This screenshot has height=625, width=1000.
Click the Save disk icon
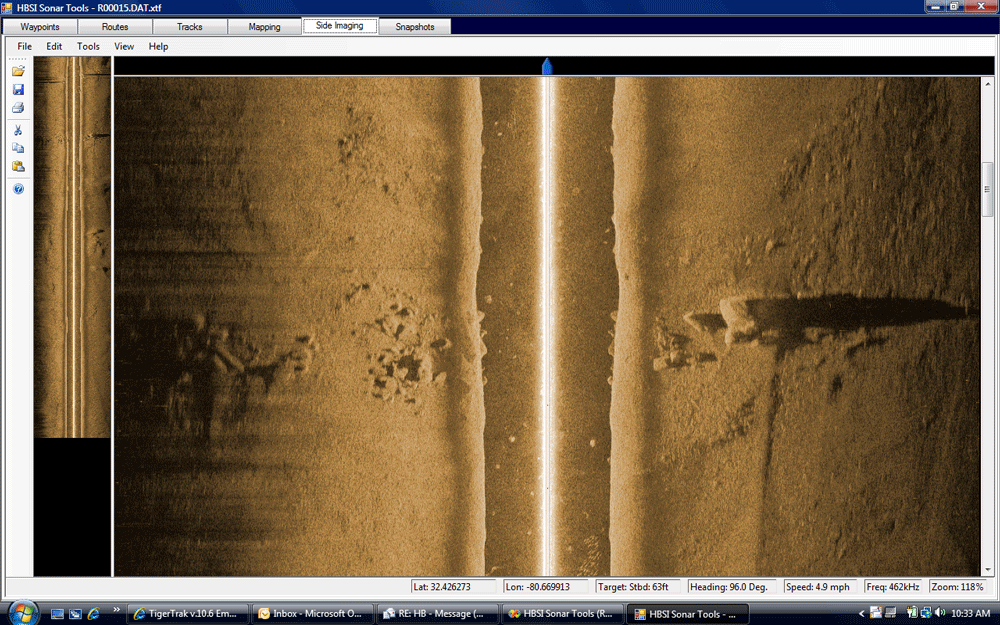(18, 90)
